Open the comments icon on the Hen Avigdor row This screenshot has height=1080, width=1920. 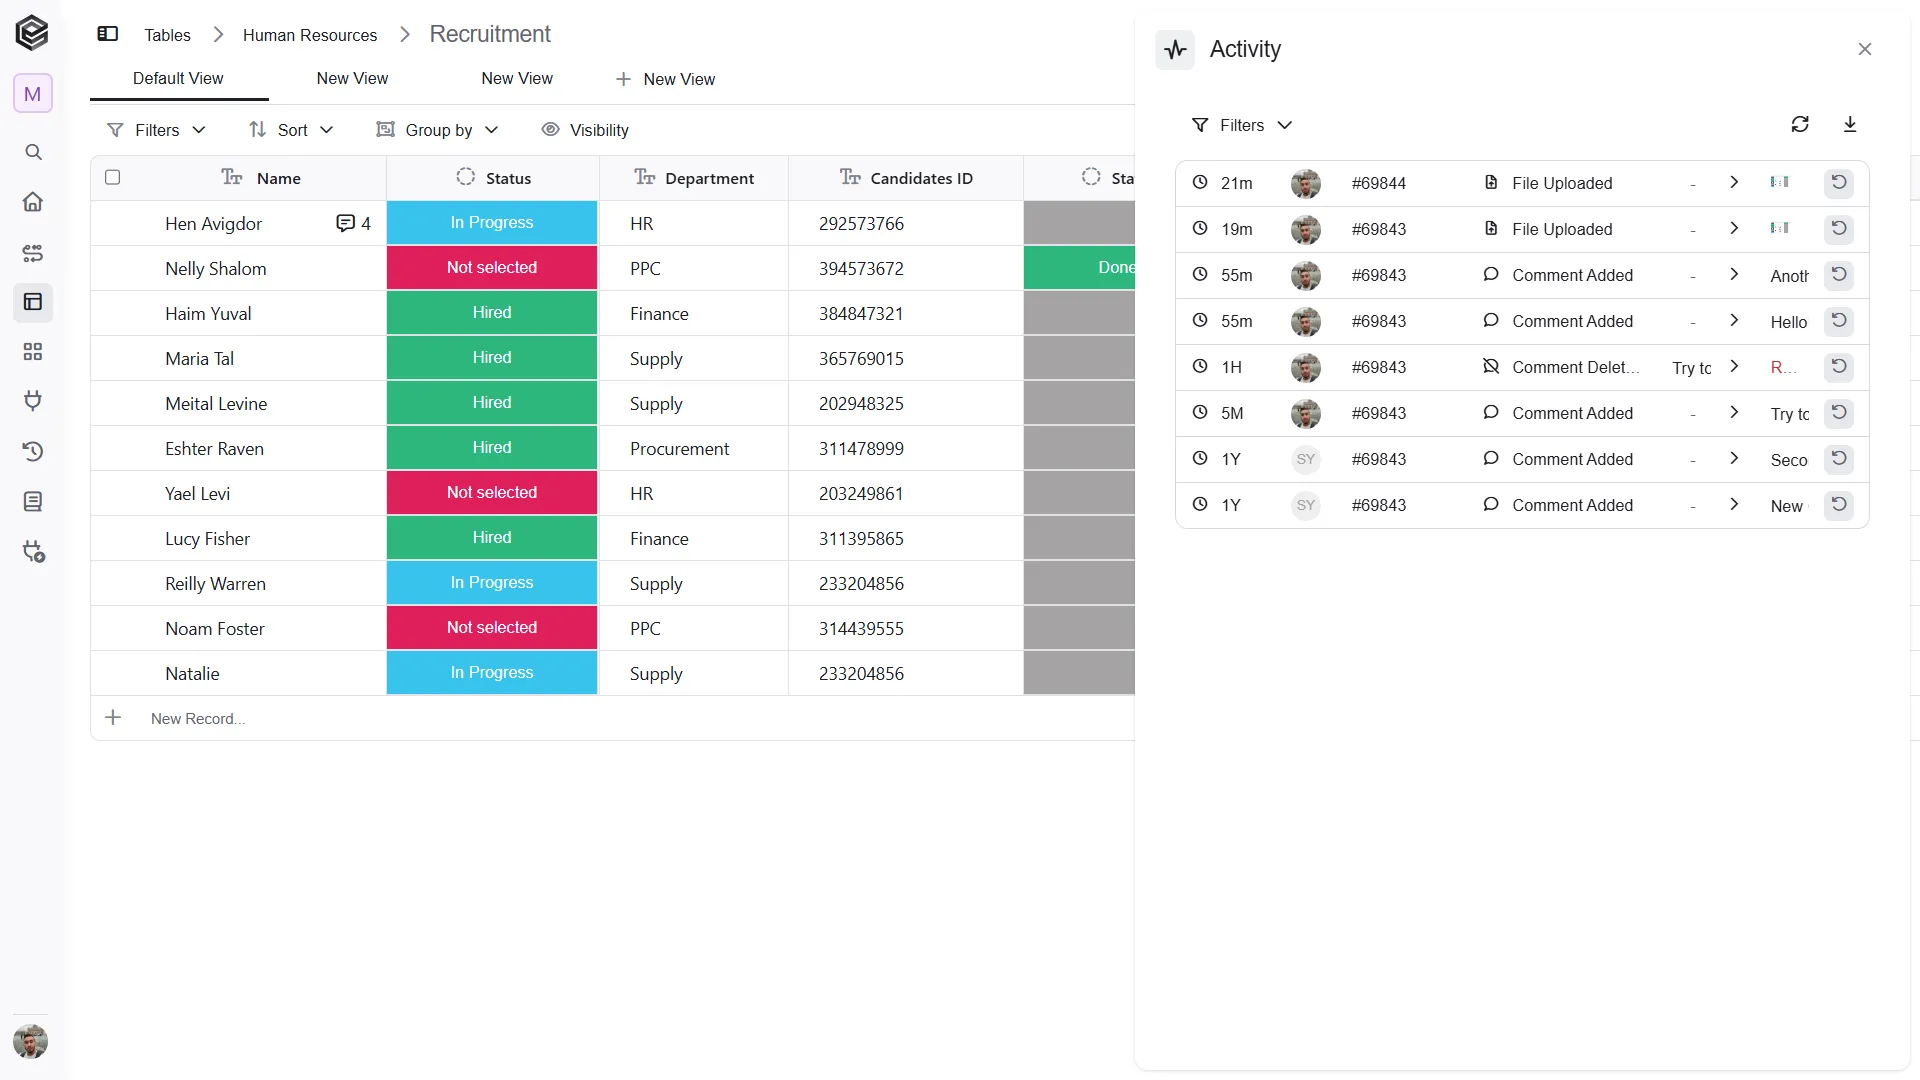pos(345,223)
